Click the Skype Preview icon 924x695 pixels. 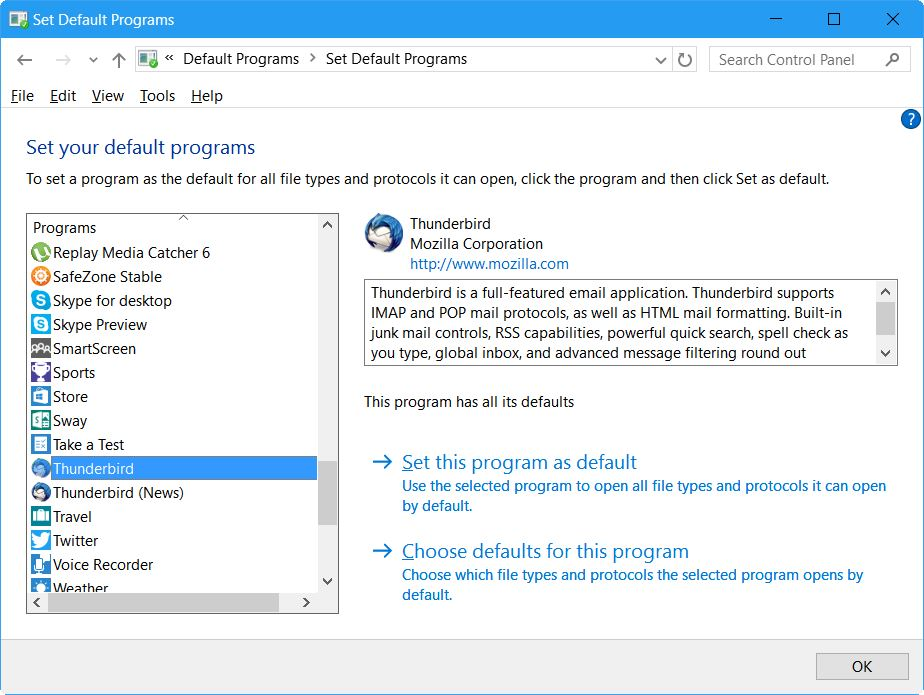pyautogui.click(x=41, y=324)
